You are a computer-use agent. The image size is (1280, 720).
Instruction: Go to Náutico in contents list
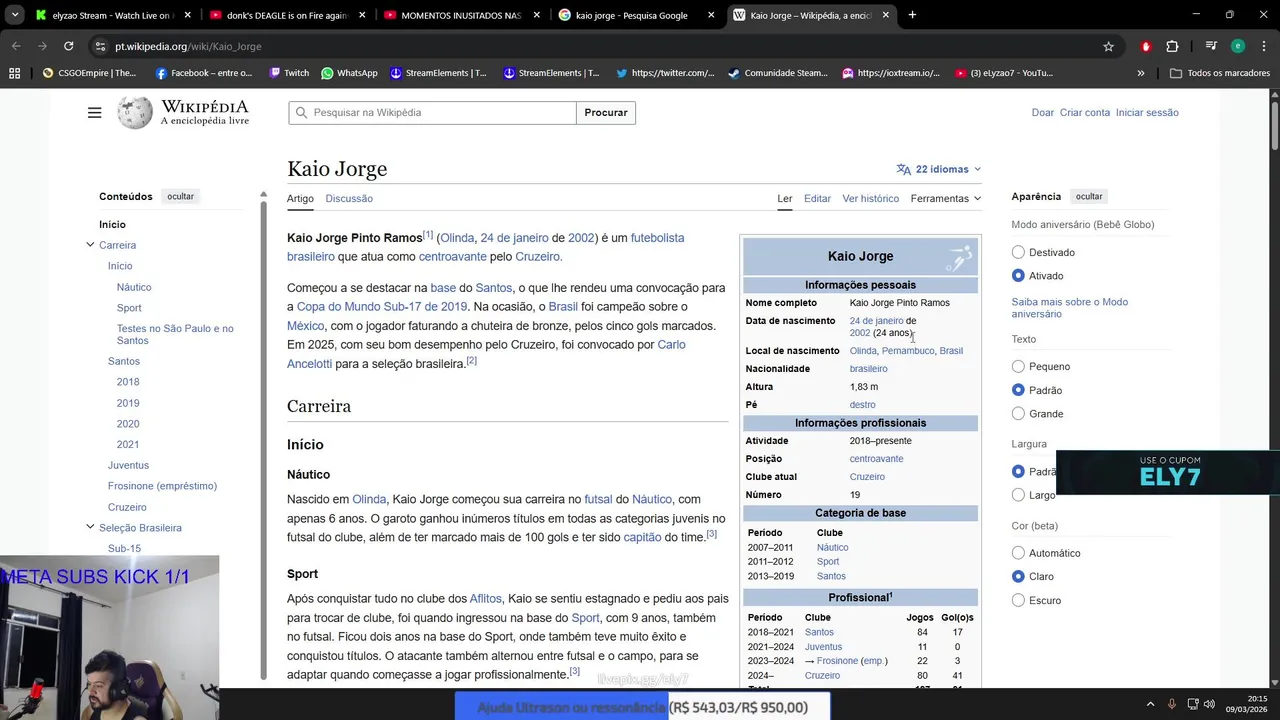134,287
